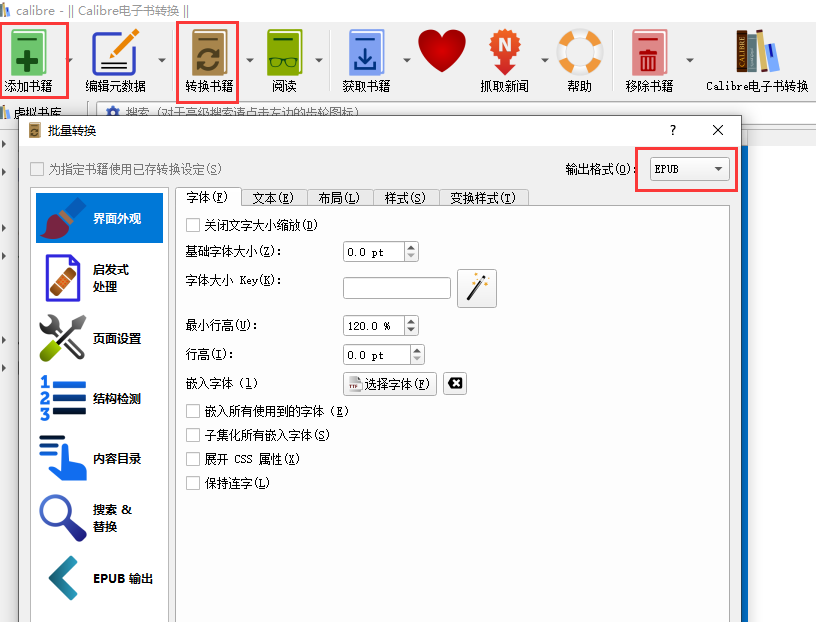Viewport: 816px width, 622px height.
Task: Click the 添加书籍 (Add books) icon
Action: [x=28, y=53]
